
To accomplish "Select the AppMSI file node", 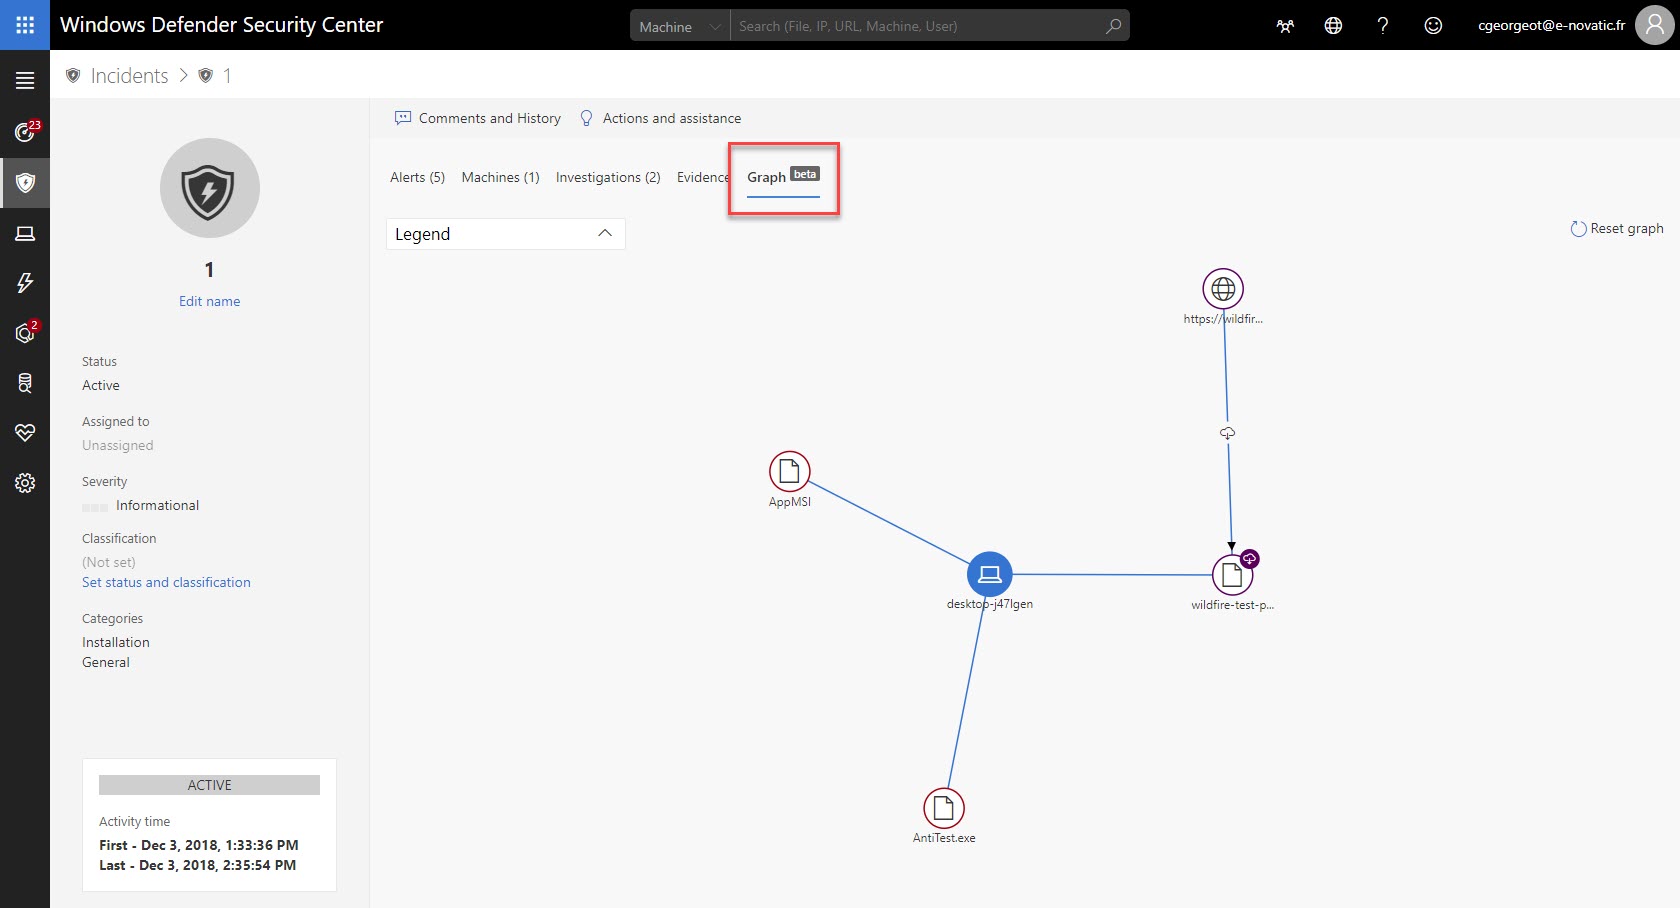I will point(789,471).
